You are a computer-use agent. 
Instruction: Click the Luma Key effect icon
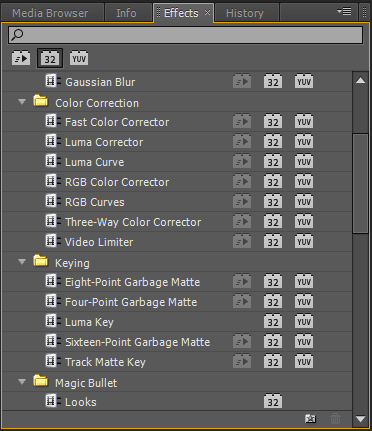(x=53, y=321)
